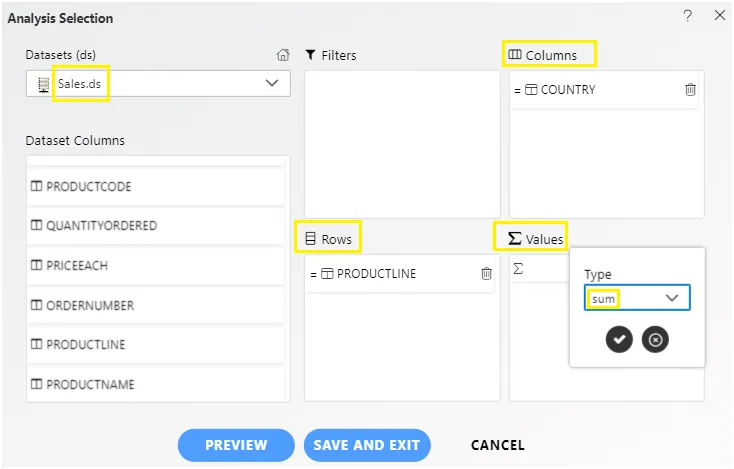This screenshot has height=469, width=734.
Task: Click the home icon beside Datasets
Action: click(x=283, y=55)
